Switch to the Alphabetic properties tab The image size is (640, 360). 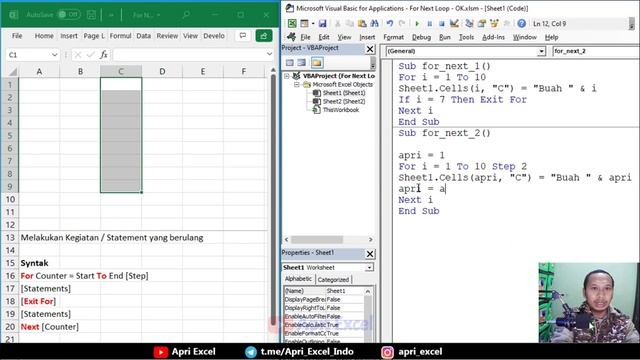click(298, 279)
